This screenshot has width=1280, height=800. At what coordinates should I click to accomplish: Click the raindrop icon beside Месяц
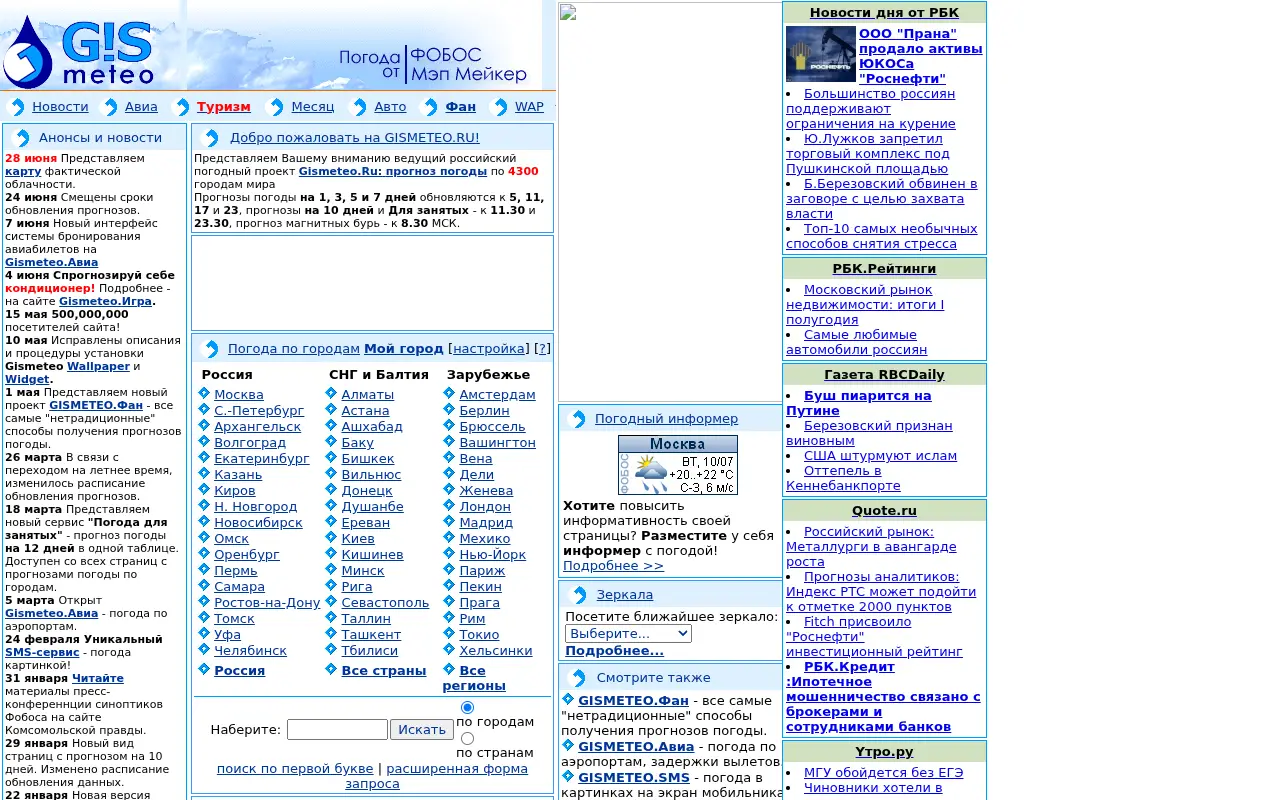(276, 107)
